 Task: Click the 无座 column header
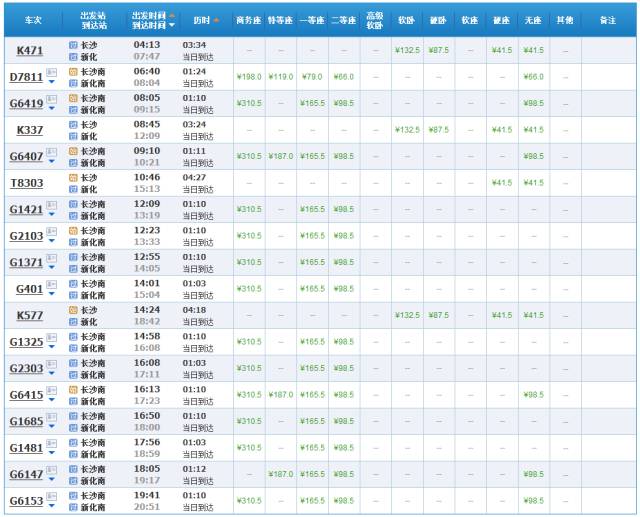533,20
